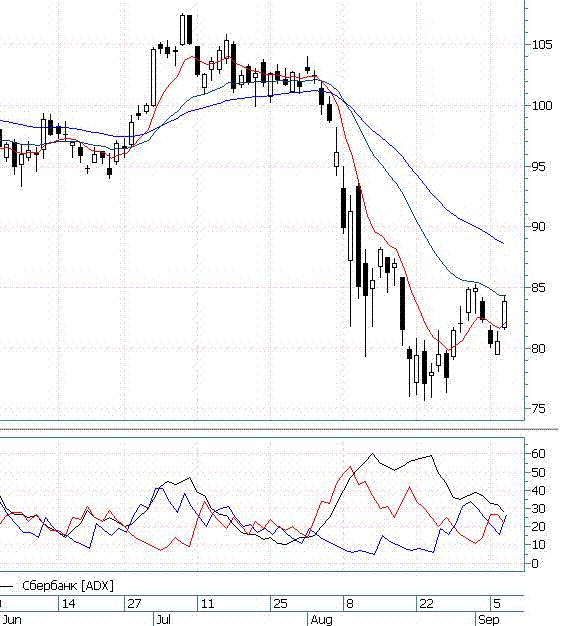Click date marker 5 in September
The image size is (561, 626).
point(496,603)
